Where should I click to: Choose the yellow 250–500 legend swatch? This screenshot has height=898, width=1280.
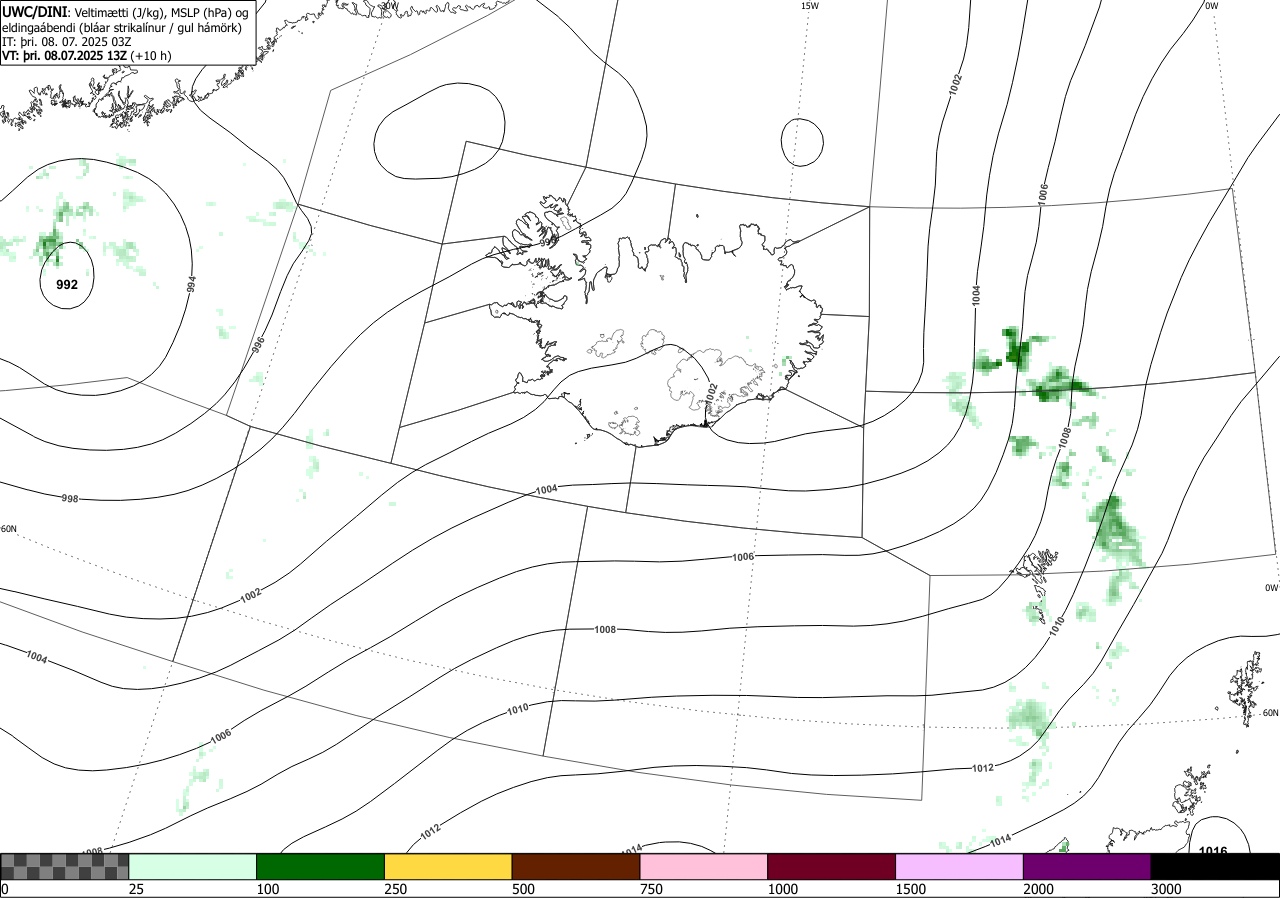[x=448, y=866]
